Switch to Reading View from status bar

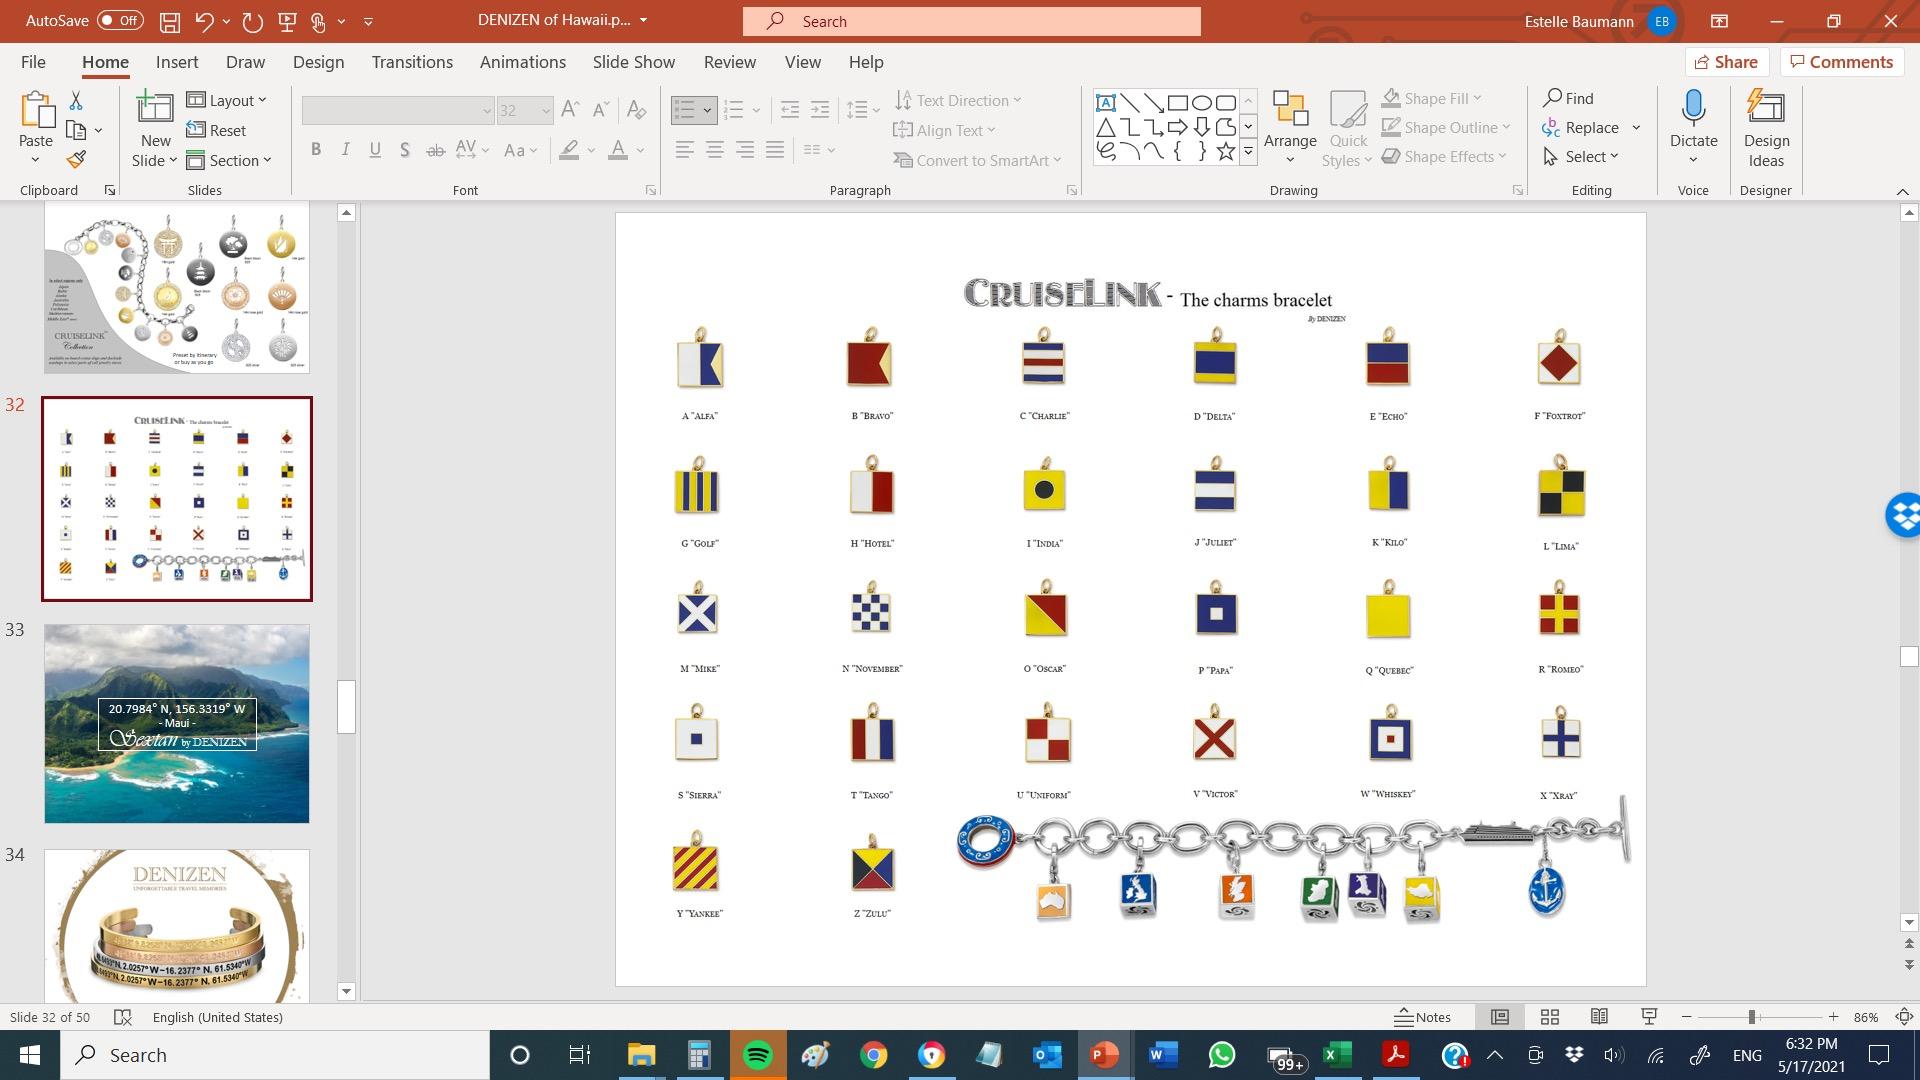pos(1599,1017)
